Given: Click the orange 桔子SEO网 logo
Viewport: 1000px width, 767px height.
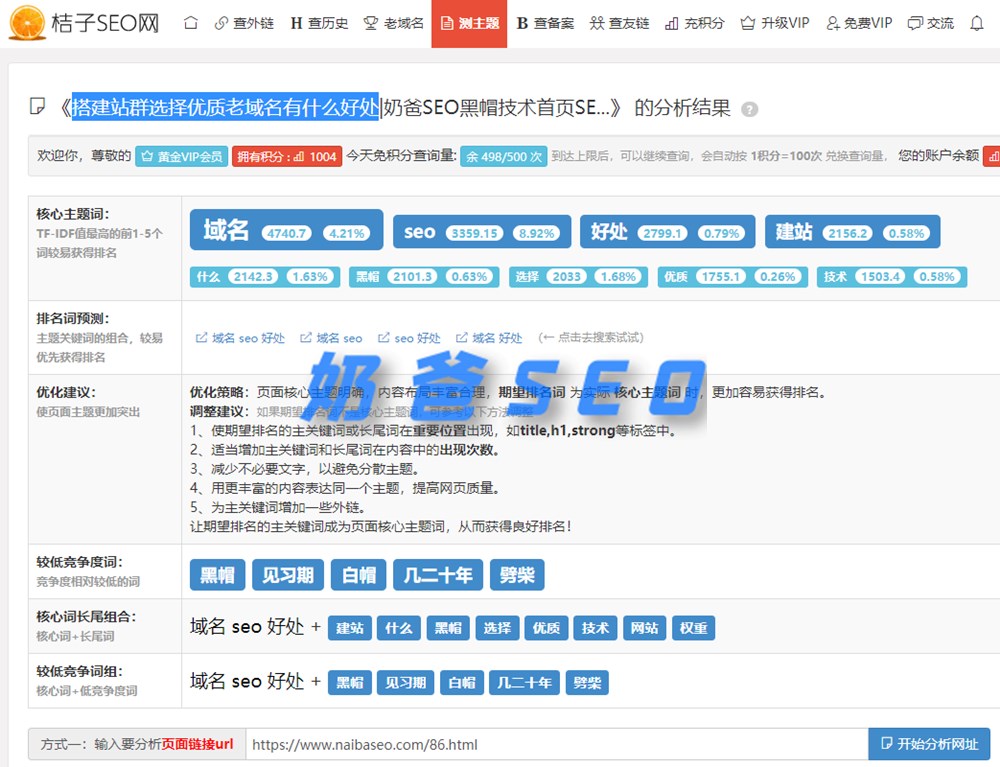Looking at the screenshot, I should (x=84, y=23).
